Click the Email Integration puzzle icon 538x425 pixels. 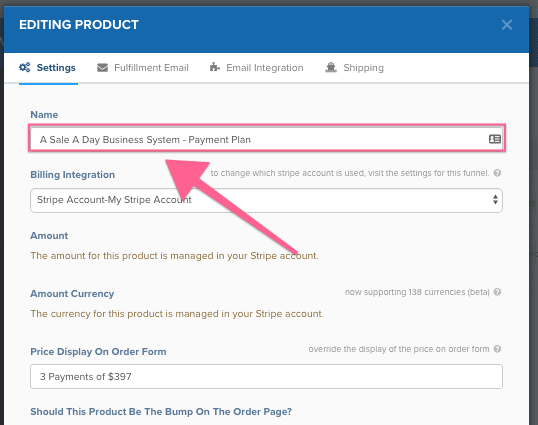click(215, 67)
